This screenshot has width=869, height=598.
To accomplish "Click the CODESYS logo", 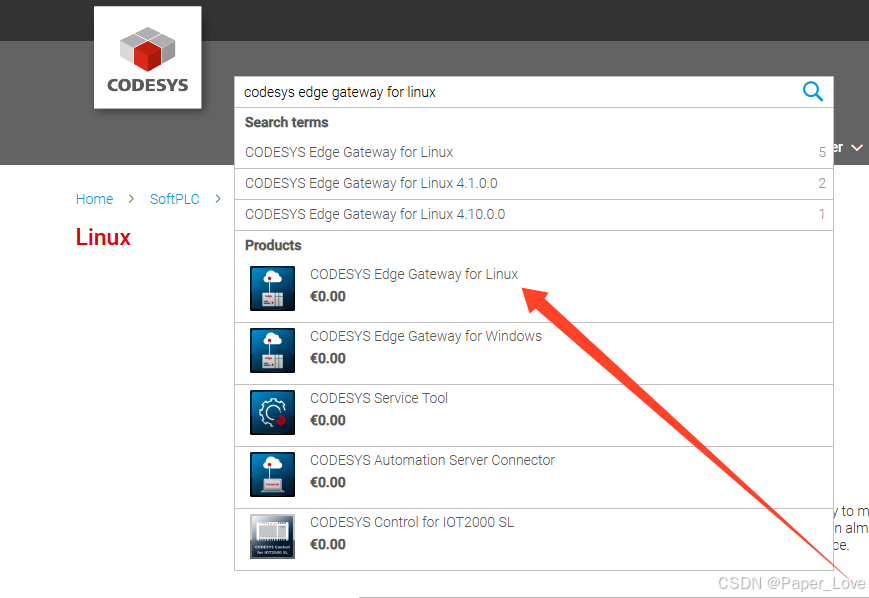I will (147, 58).
